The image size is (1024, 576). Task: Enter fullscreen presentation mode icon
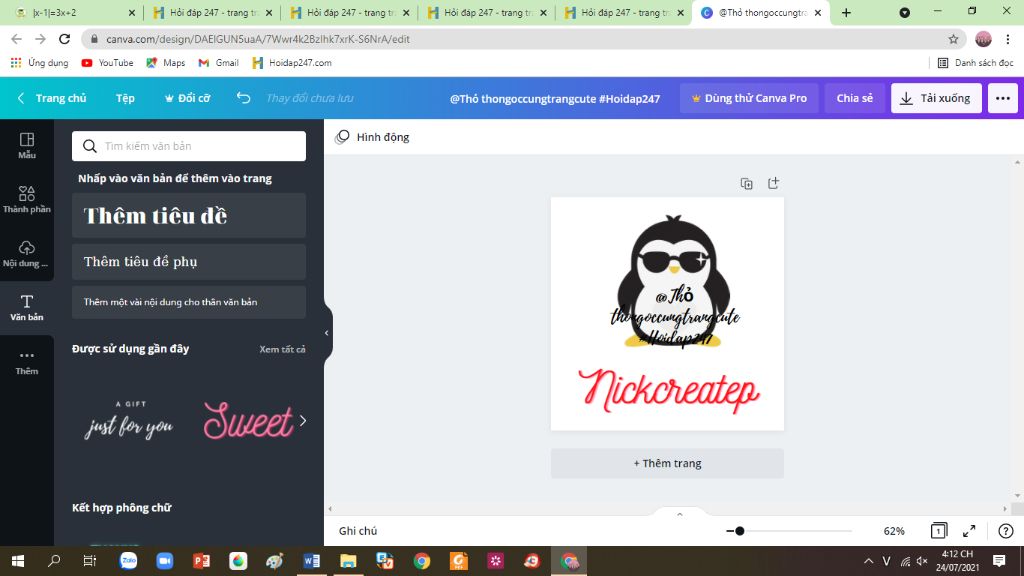point(969,531)
